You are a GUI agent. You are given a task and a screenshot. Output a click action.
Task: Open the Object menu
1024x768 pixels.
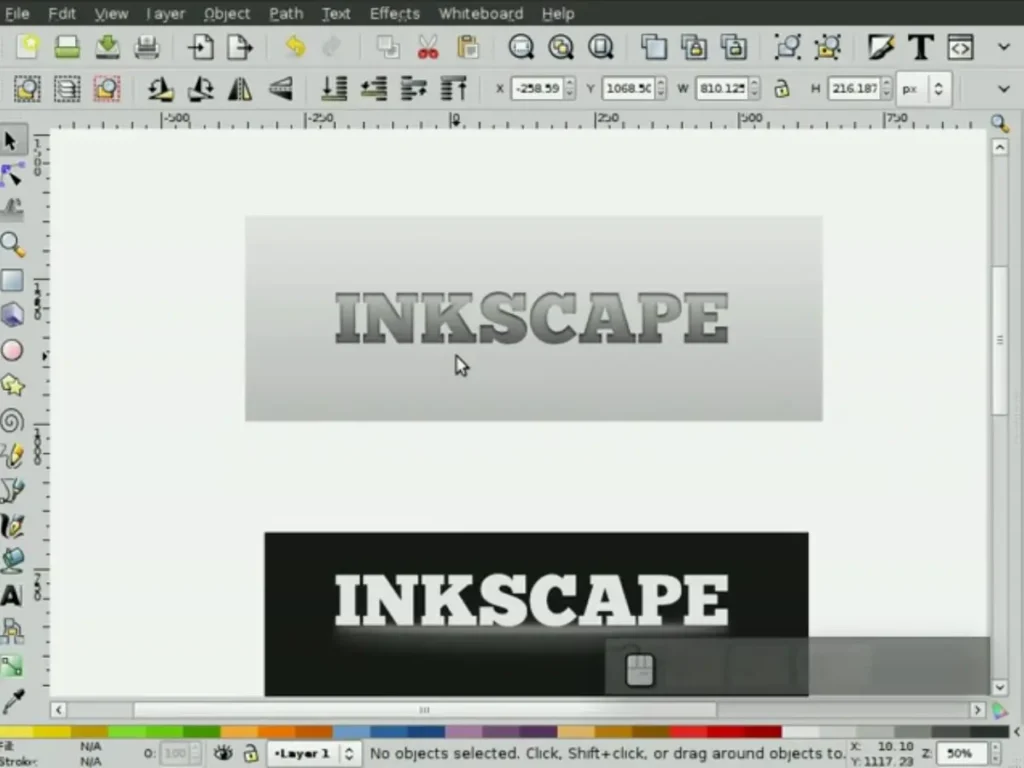point(227,13)
